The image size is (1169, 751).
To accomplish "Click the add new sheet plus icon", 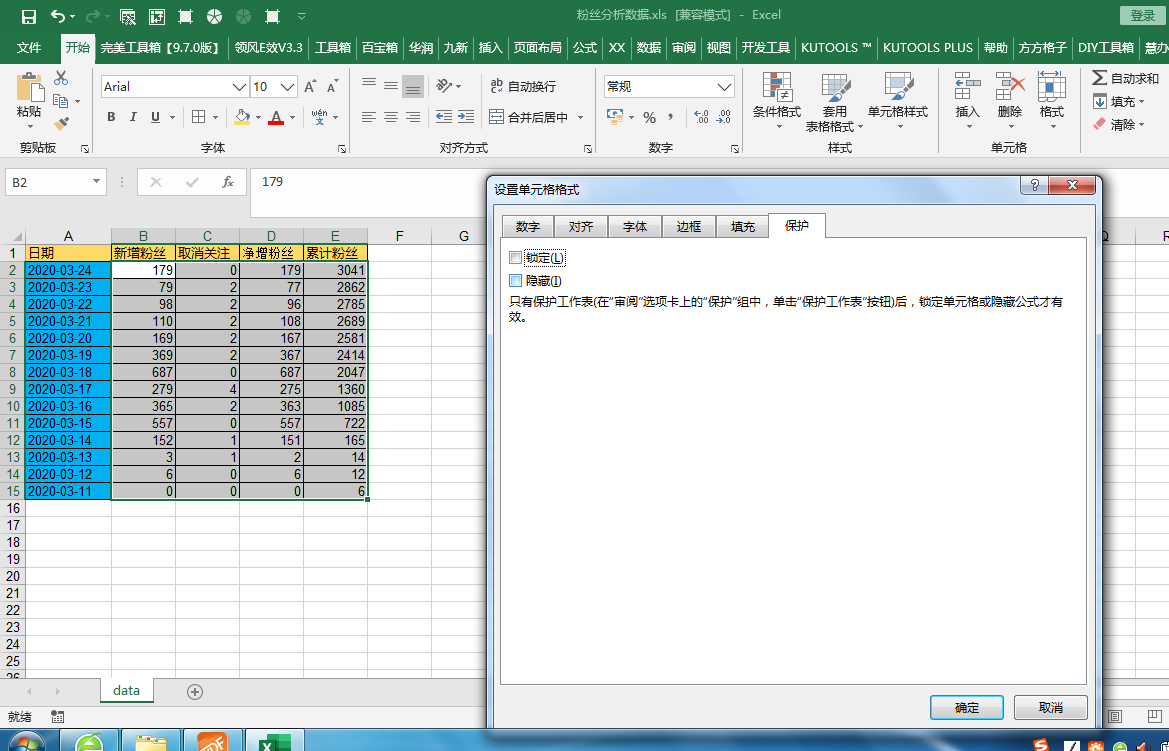I will tap(195, 692).
